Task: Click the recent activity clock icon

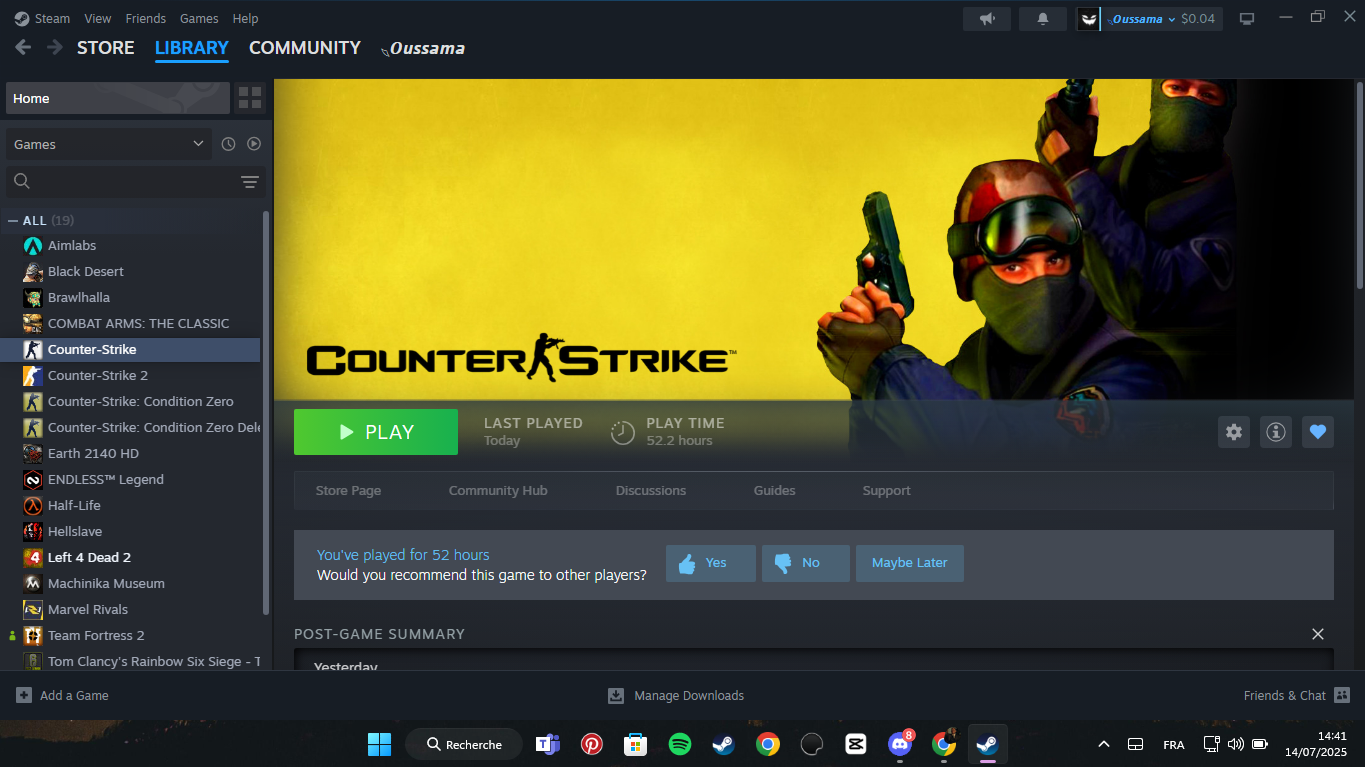Action: [x=228, y=144]
